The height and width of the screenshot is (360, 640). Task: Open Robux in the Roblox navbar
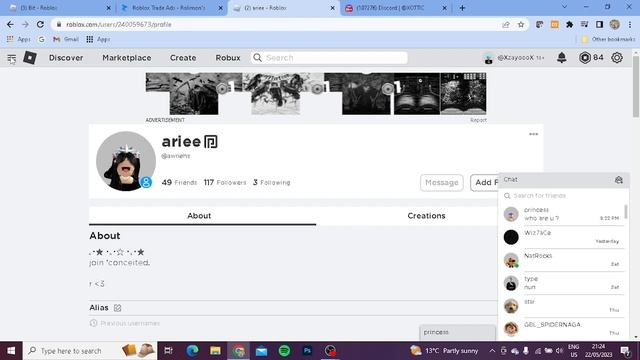tap(228, 58)
